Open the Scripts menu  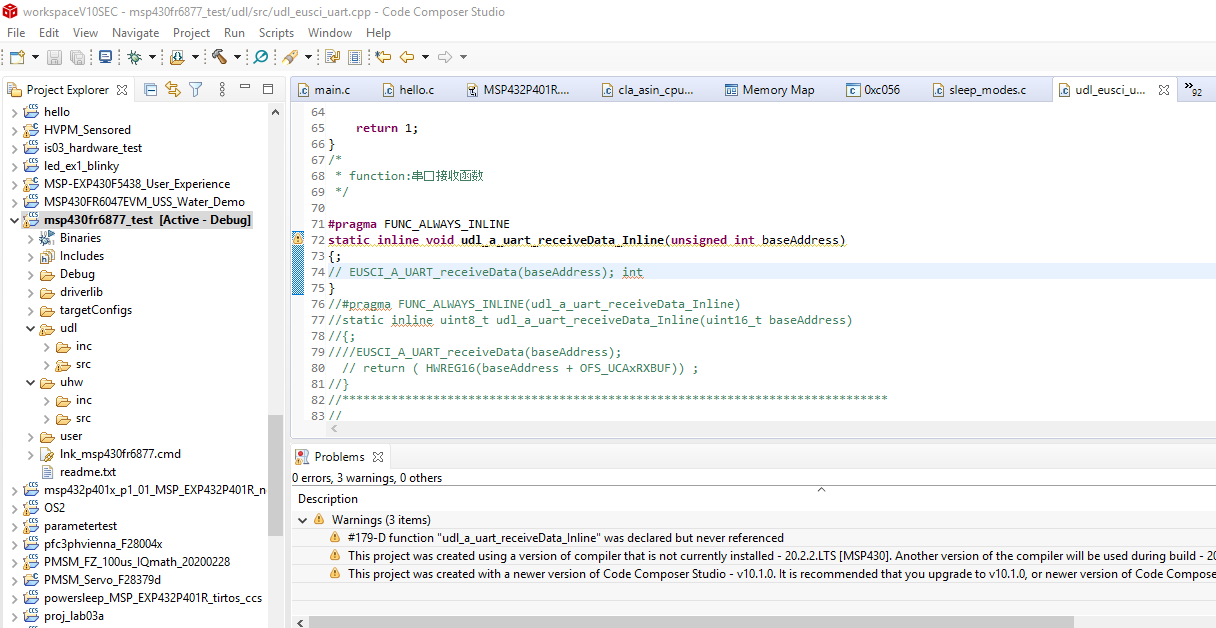[276, 32]
